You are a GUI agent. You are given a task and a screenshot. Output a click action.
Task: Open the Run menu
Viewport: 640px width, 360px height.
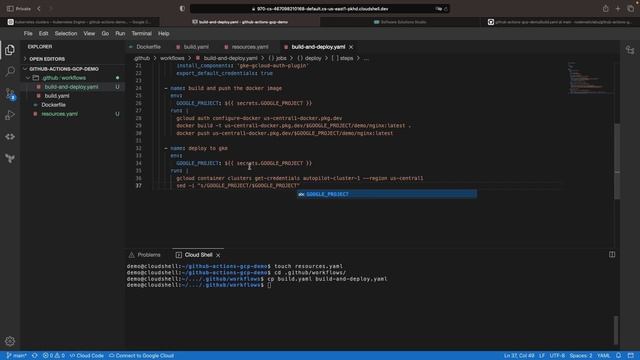[x=120, y=33]
